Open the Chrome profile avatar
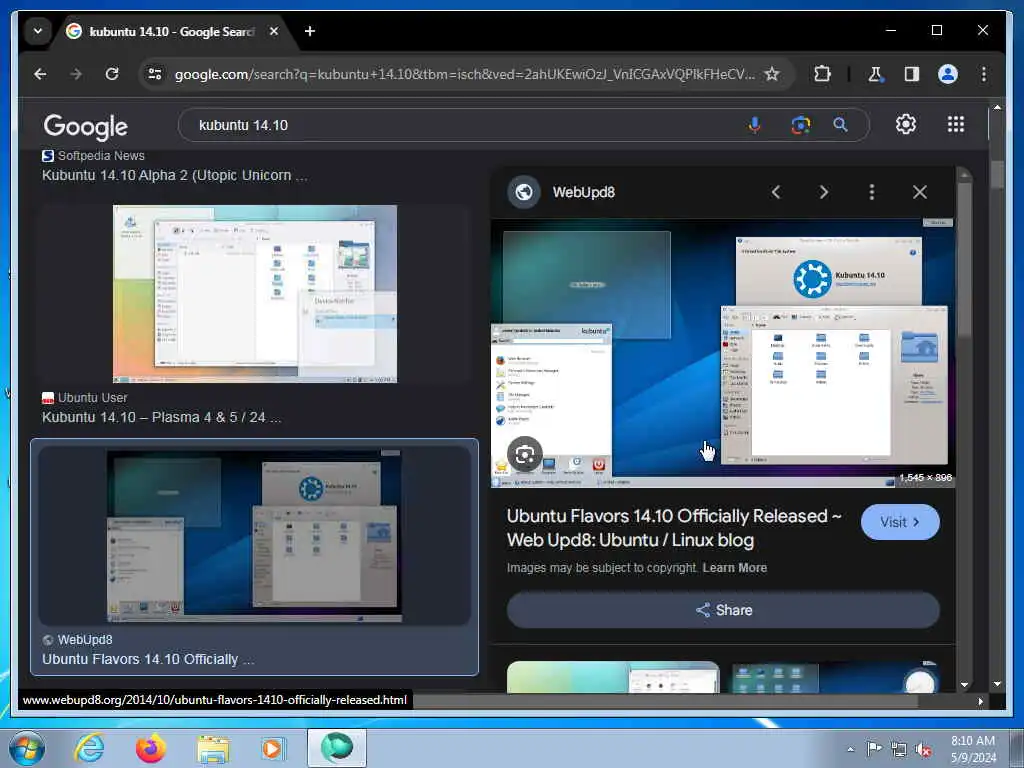 948,74
